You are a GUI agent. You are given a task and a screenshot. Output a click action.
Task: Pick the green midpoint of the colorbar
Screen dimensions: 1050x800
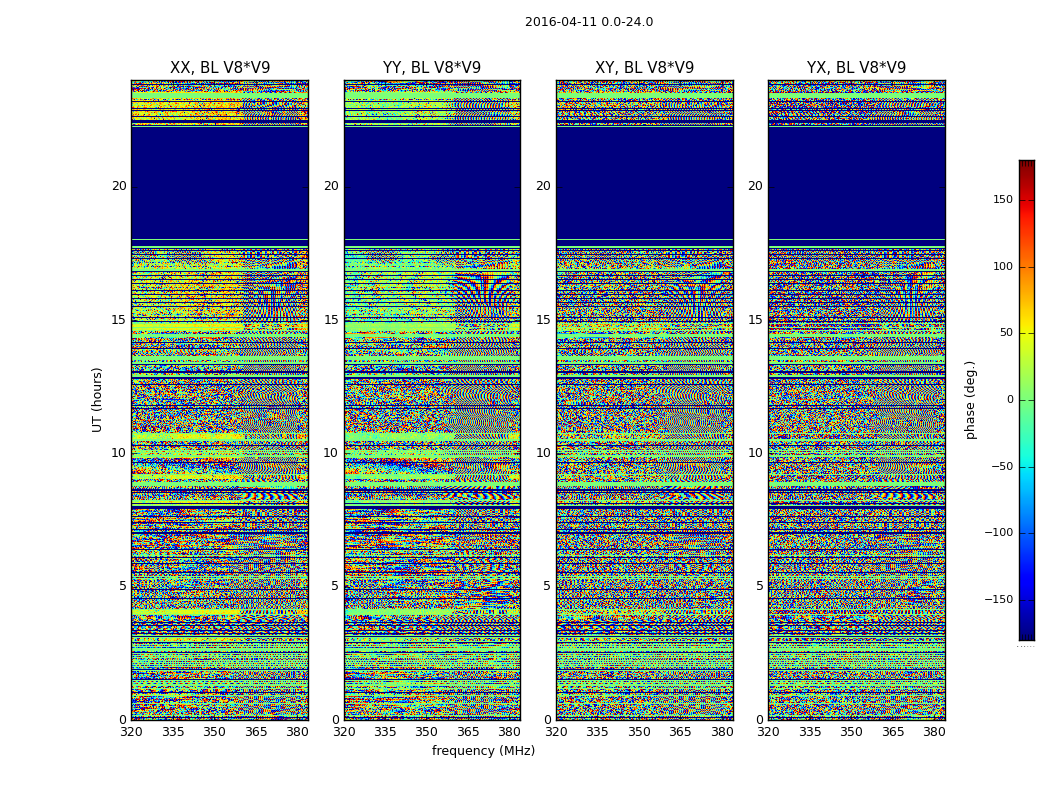(1026, 400)
